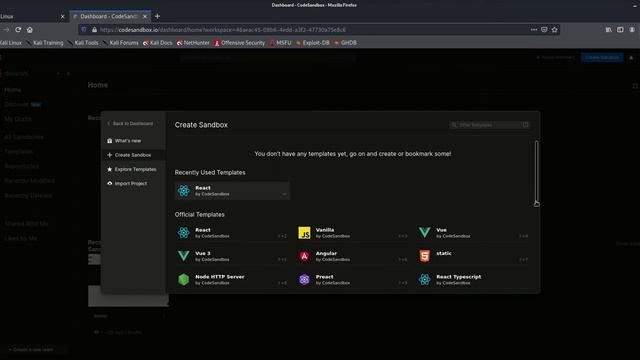Click the React logo under Recently Used Templates

tap(184, 191)
